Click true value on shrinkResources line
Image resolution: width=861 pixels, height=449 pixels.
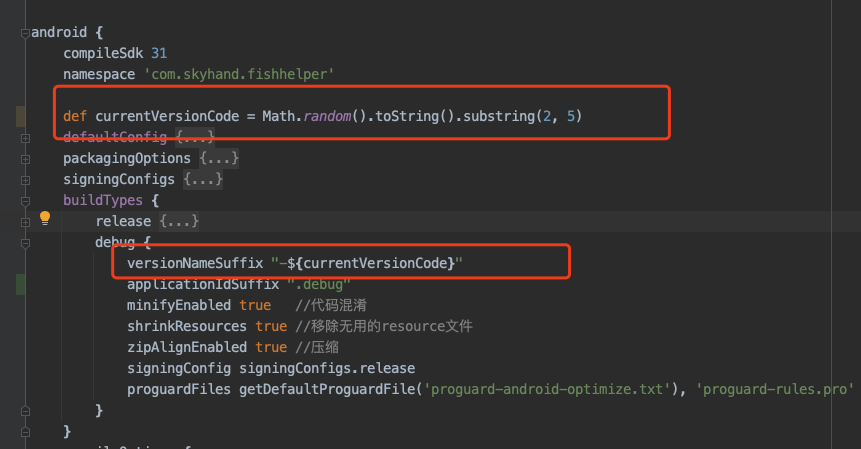pyautogui.click(x=271, y=326)
